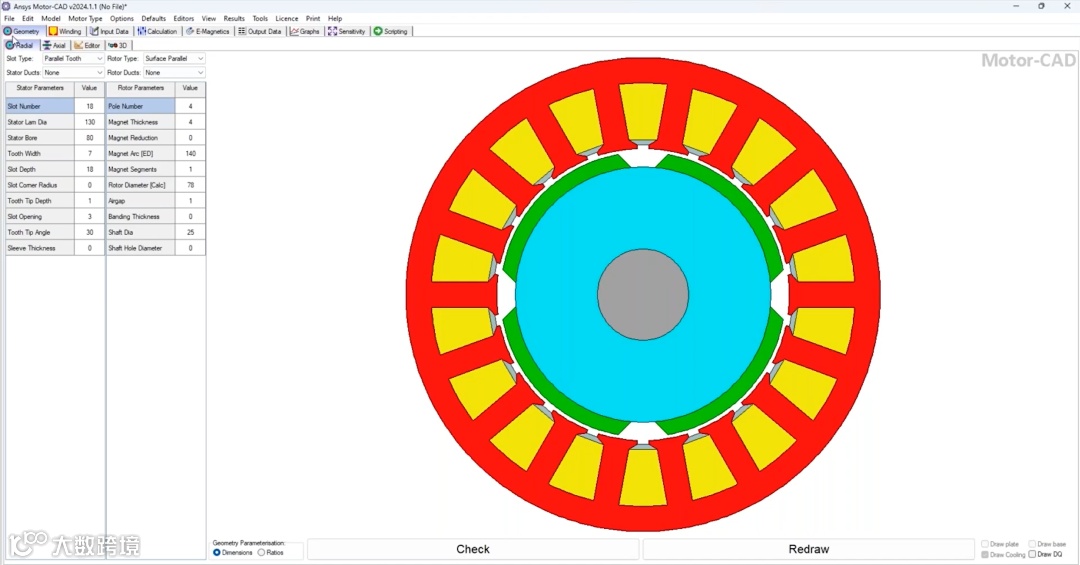The height and width of the screenshot is (565, 1080).
Task: Open the Edit menu
Action: 28,19
